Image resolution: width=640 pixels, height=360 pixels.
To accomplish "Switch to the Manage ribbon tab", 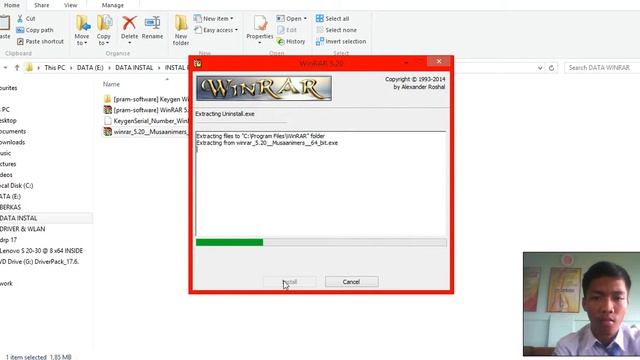I will pyautogui.click(x=113, y=5).
